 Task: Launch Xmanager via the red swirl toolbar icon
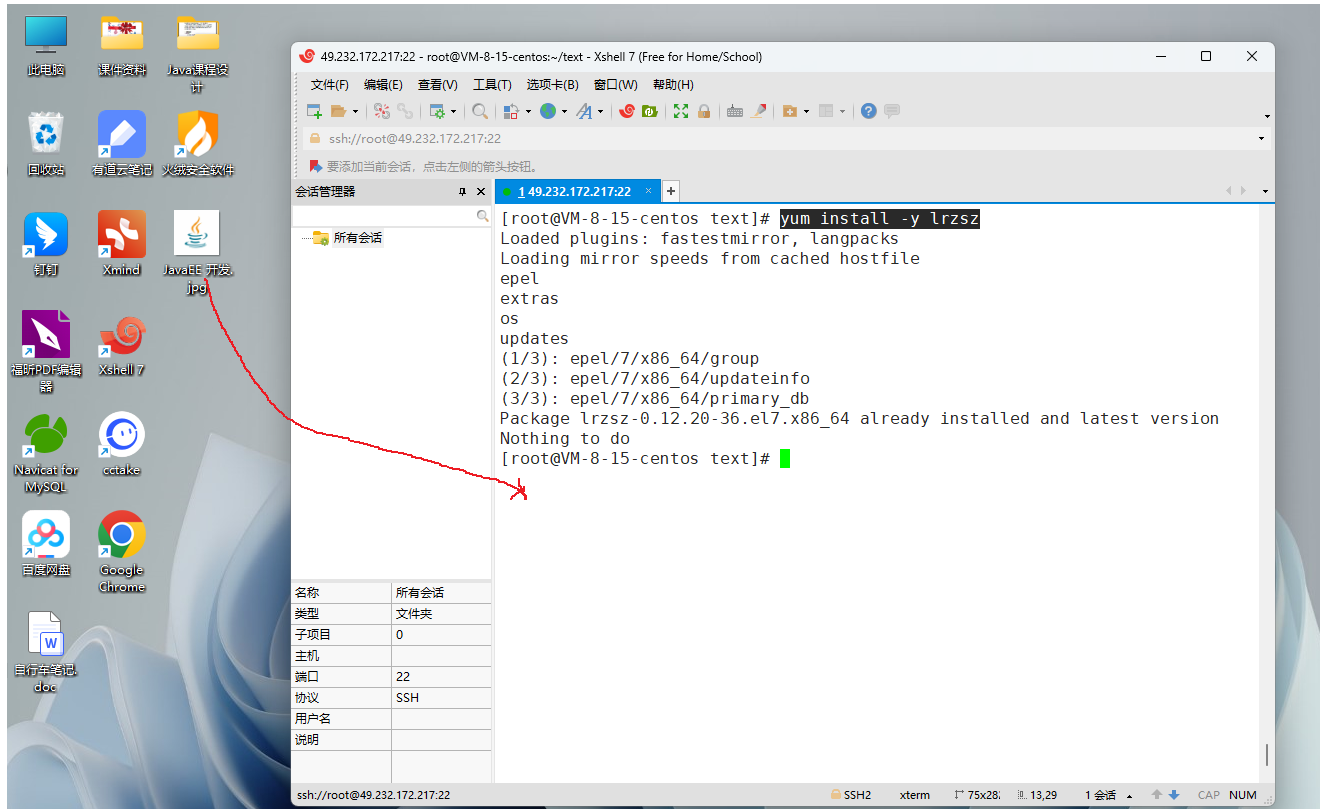point(627,111)
